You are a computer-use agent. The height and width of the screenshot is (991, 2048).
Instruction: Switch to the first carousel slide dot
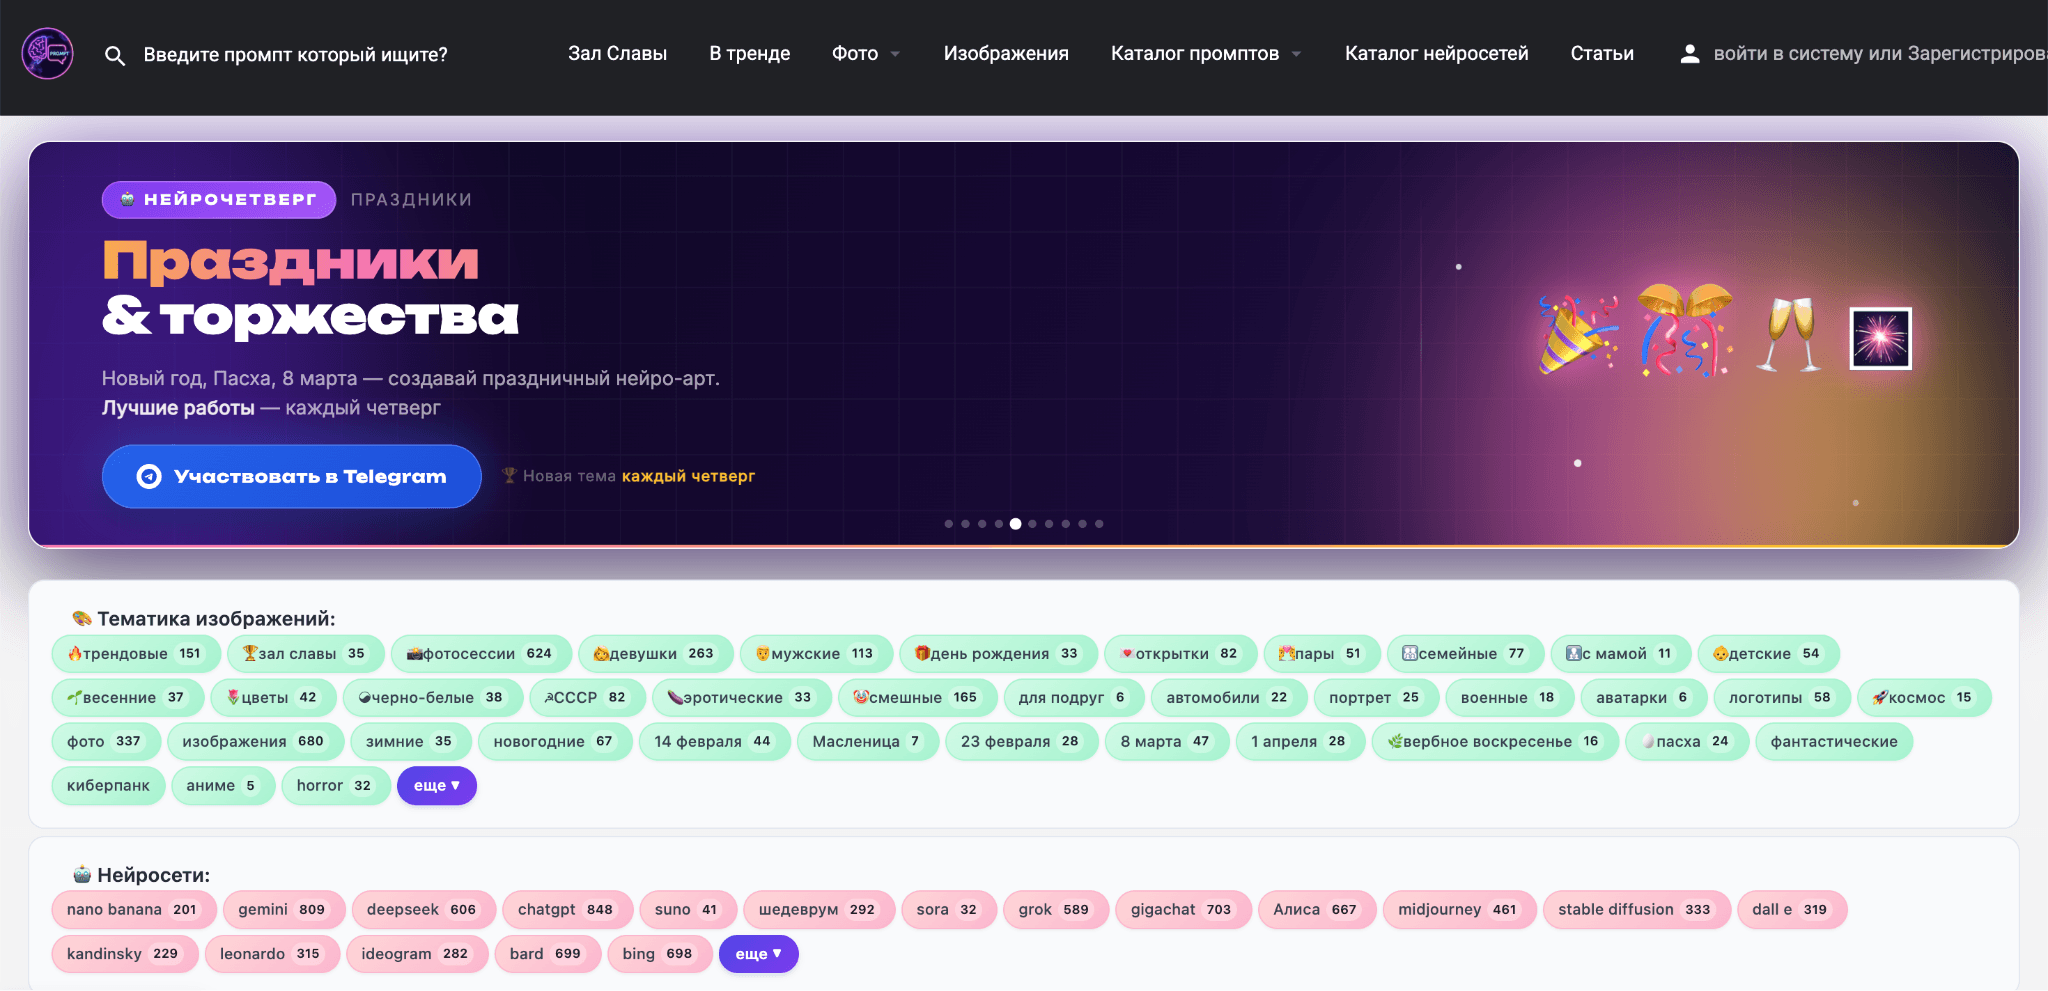pyautogui.click(x=948, y=524)
